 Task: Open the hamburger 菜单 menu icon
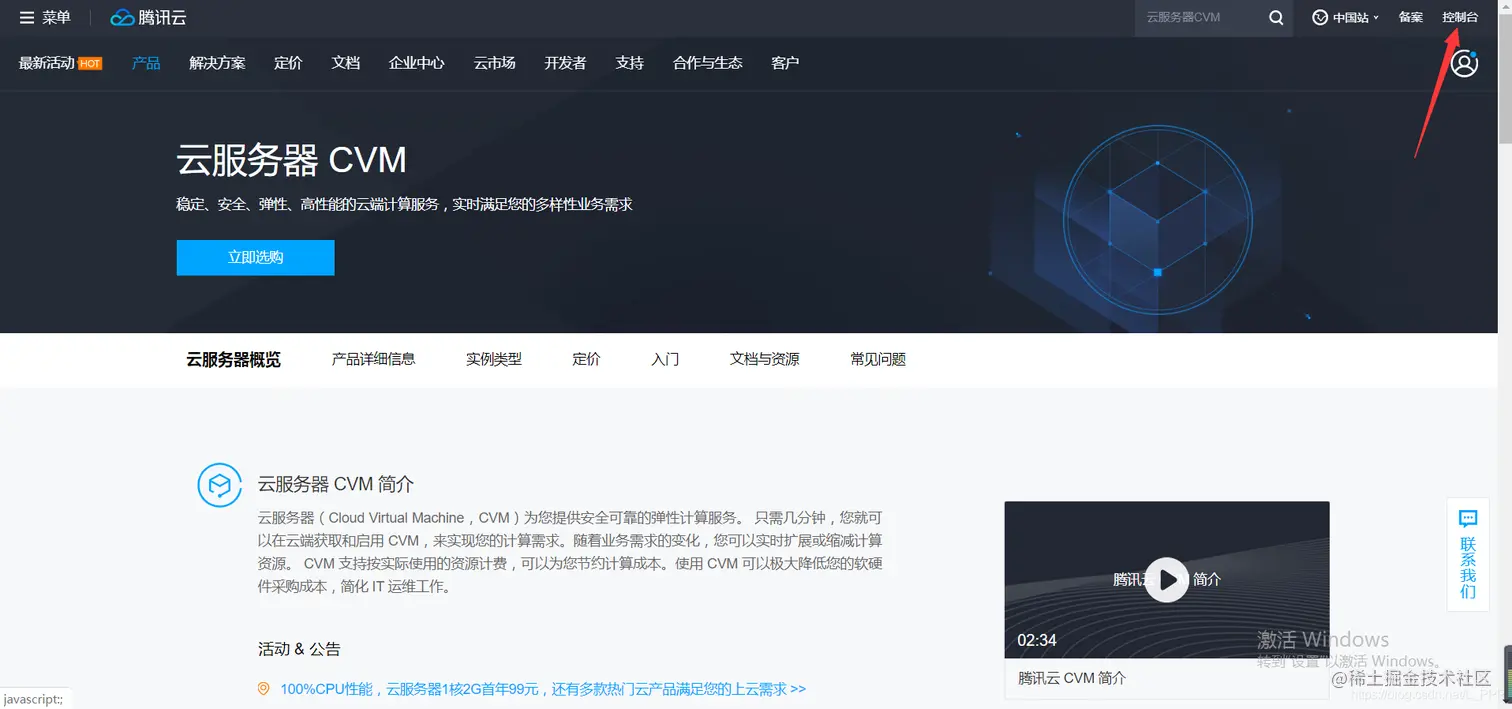[x=27, y=18]
